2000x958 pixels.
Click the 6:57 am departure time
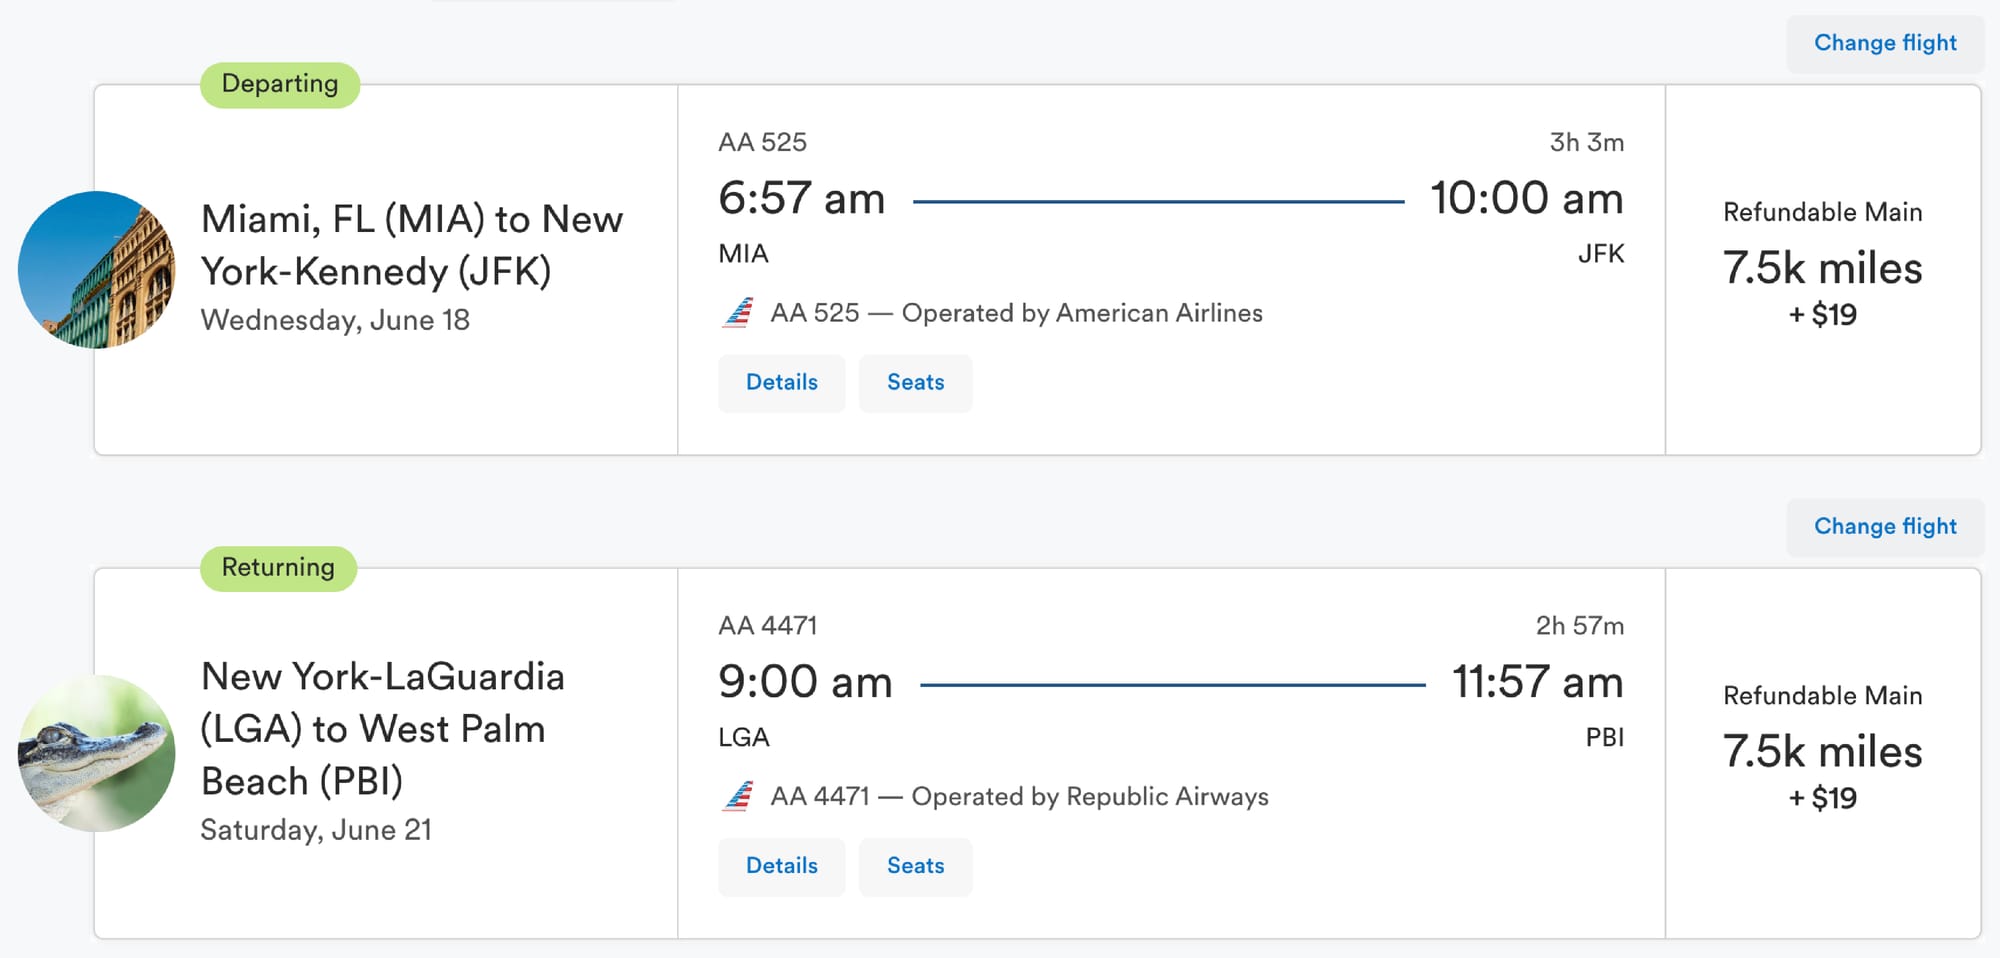pos(801,198)
